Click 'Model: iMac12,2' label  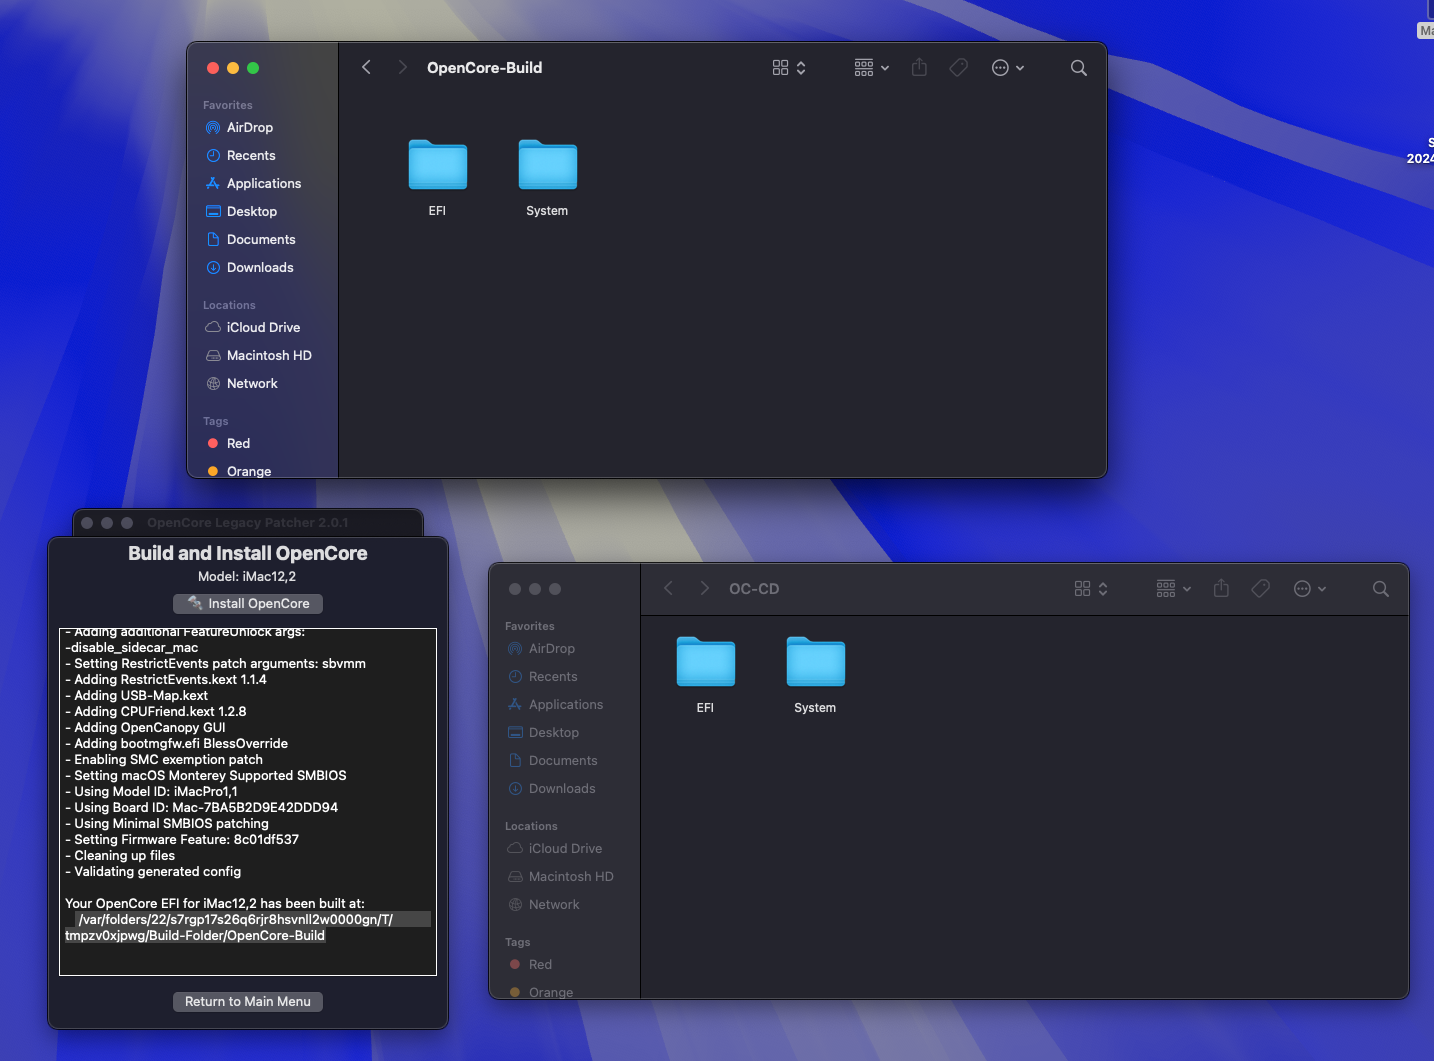pos(247,576)
